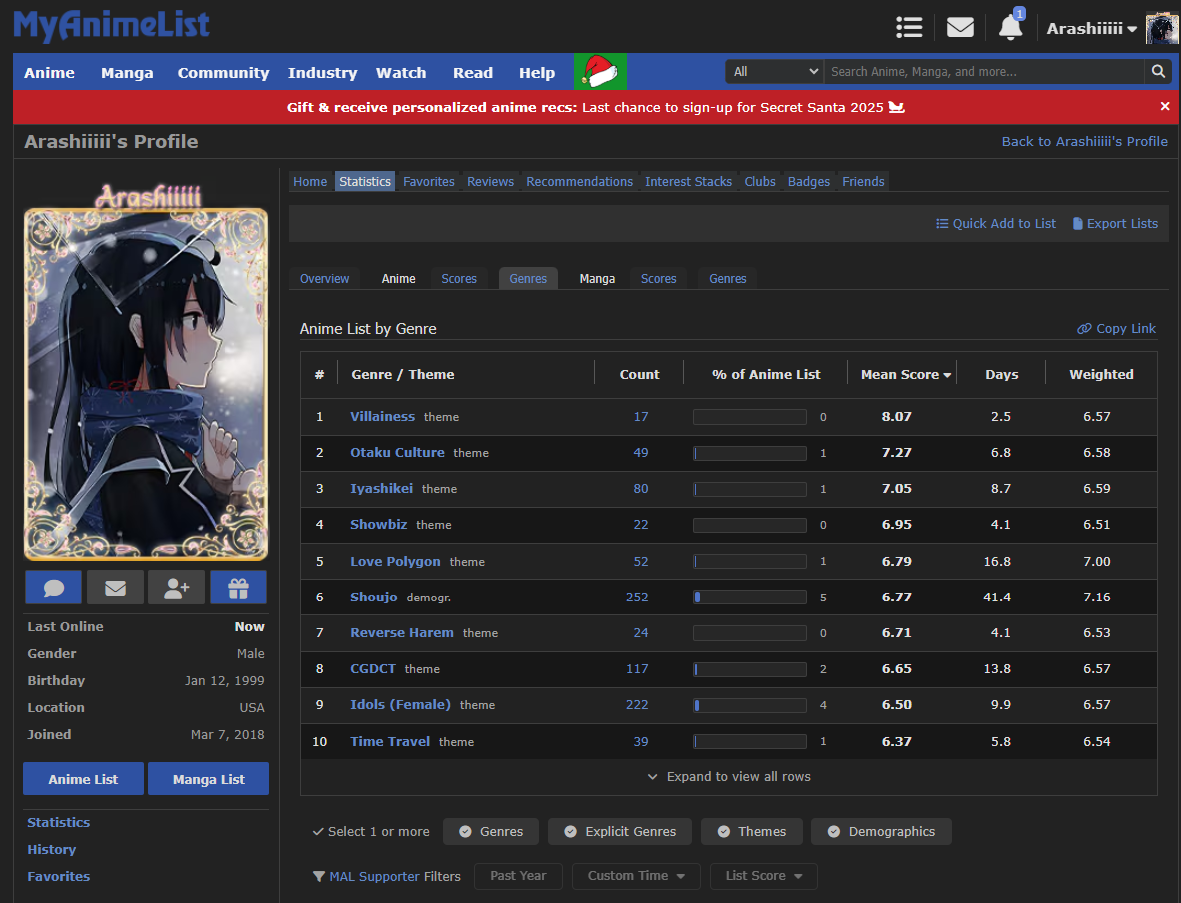Open the Watch menu
Image resolution: width=1181 pixels, height=903 pixels.
[x=401, y=73]
